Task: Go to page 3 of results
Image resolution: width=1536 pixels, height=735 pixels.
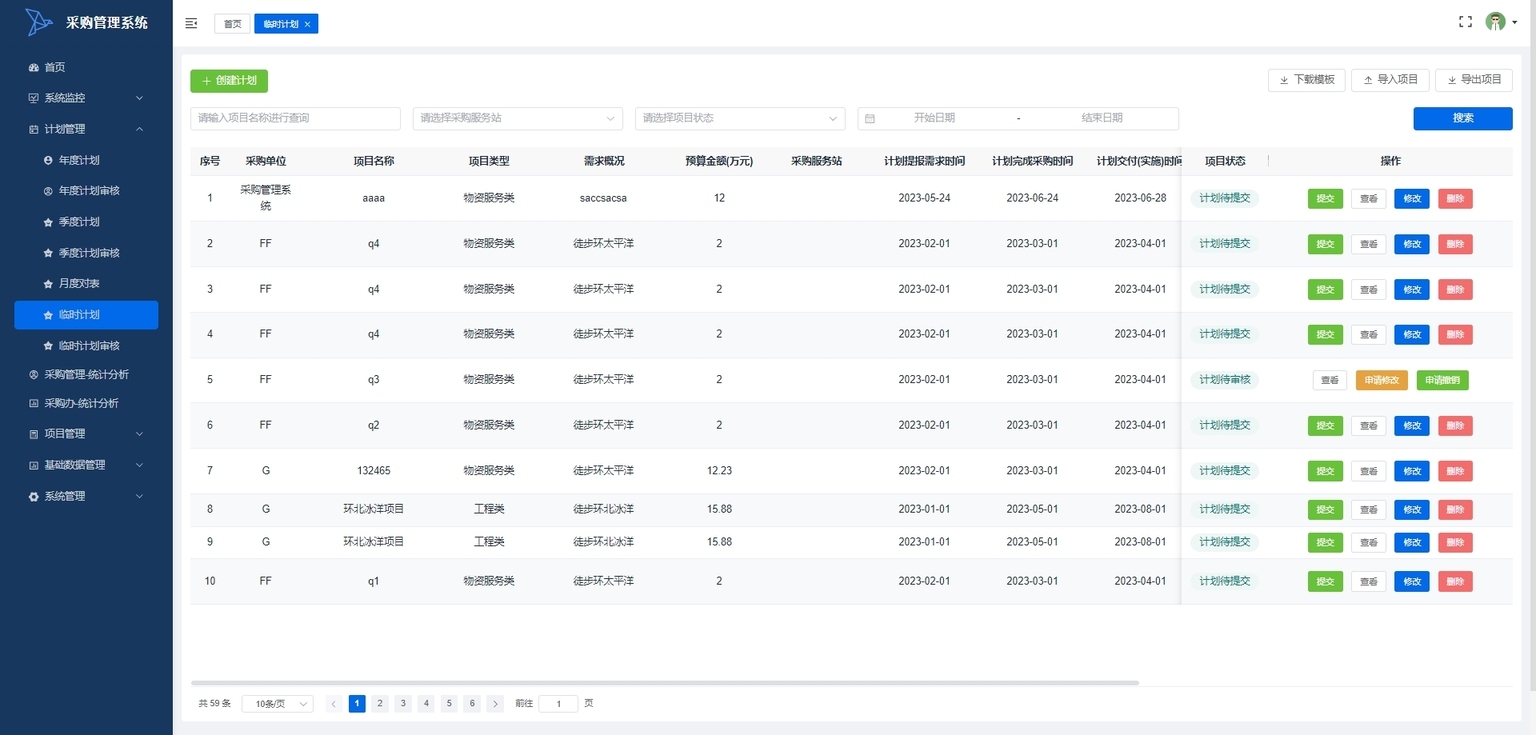Action: tap(403, 704)
